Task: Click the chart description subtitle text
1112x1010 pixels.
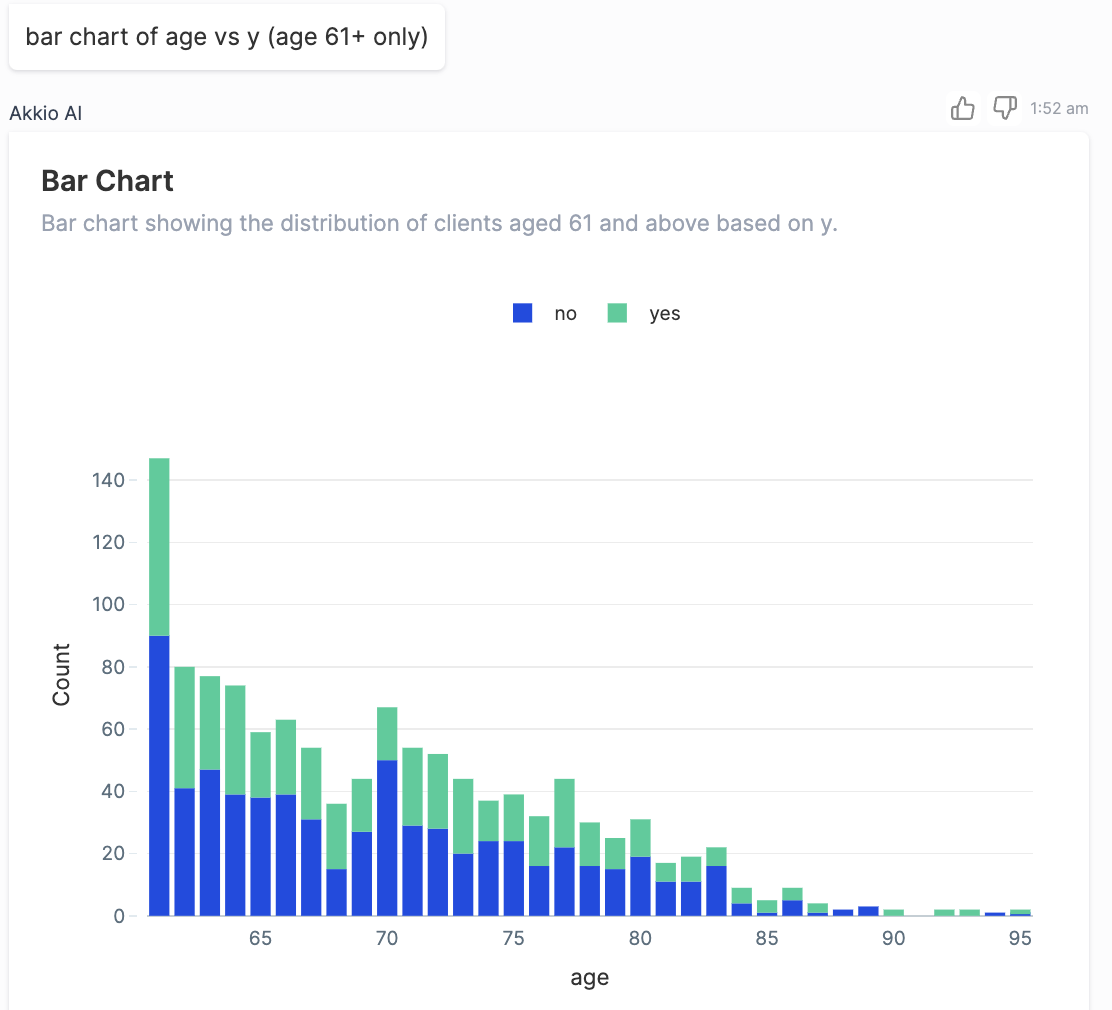Action: [440, 223]
